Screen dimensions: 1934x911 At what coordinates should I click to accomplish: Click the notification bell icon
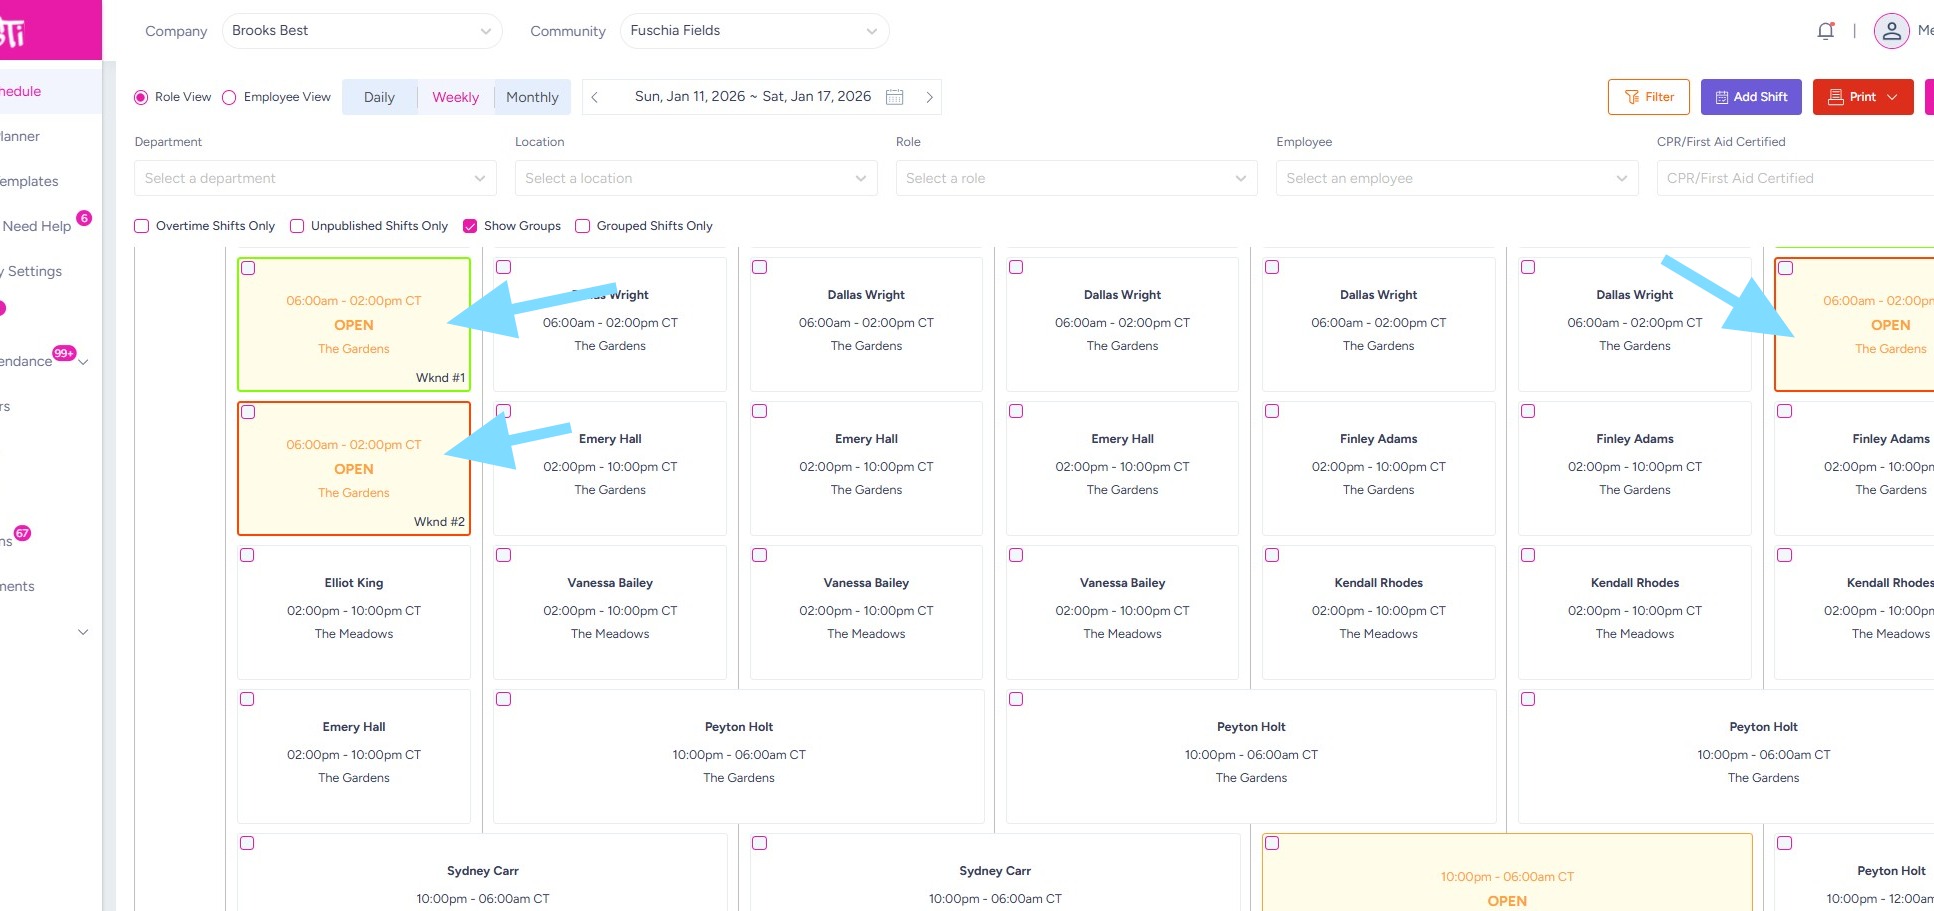point(1825,31)
